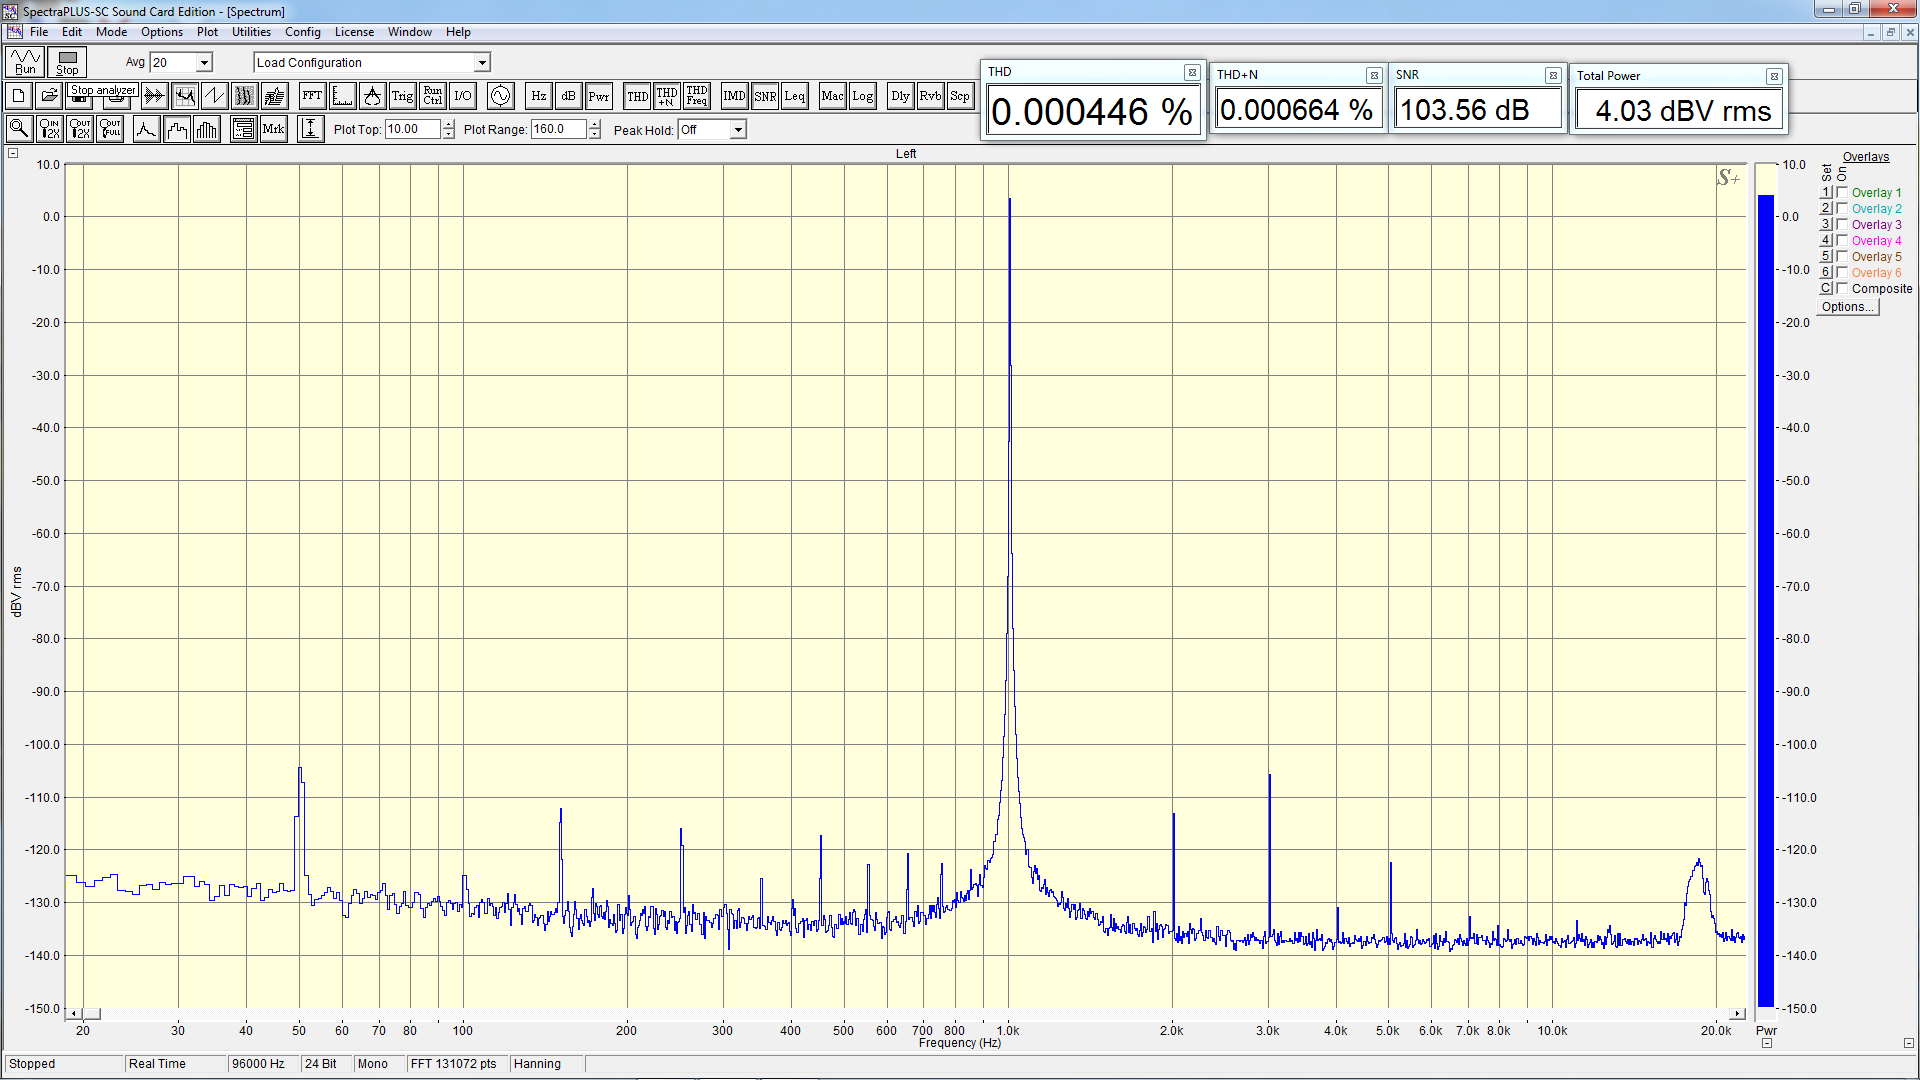Open the Peak Hold dropdown
The height and width of the screenshot is (1080, 1920).
point(738,130)
